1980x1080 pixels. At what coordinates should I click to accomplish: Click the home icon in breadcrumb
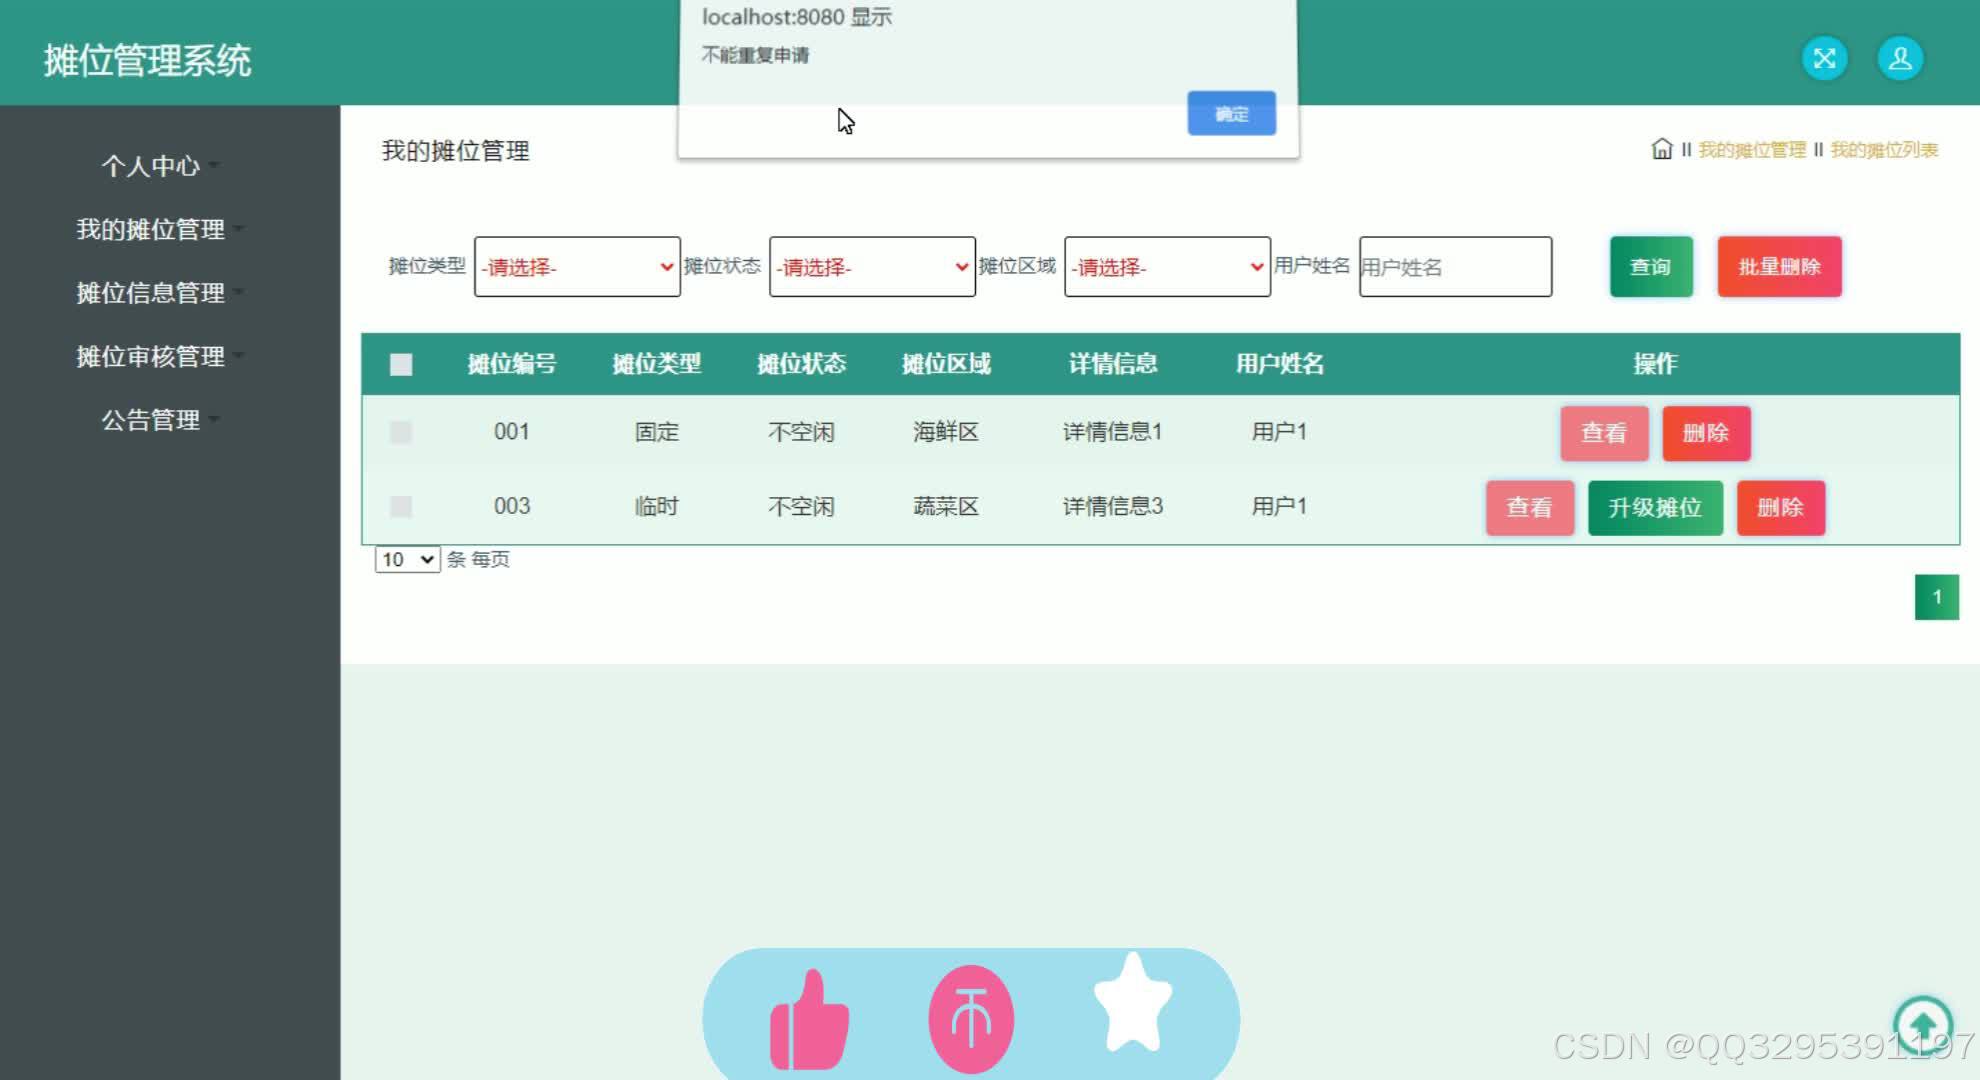[1662, 149]
